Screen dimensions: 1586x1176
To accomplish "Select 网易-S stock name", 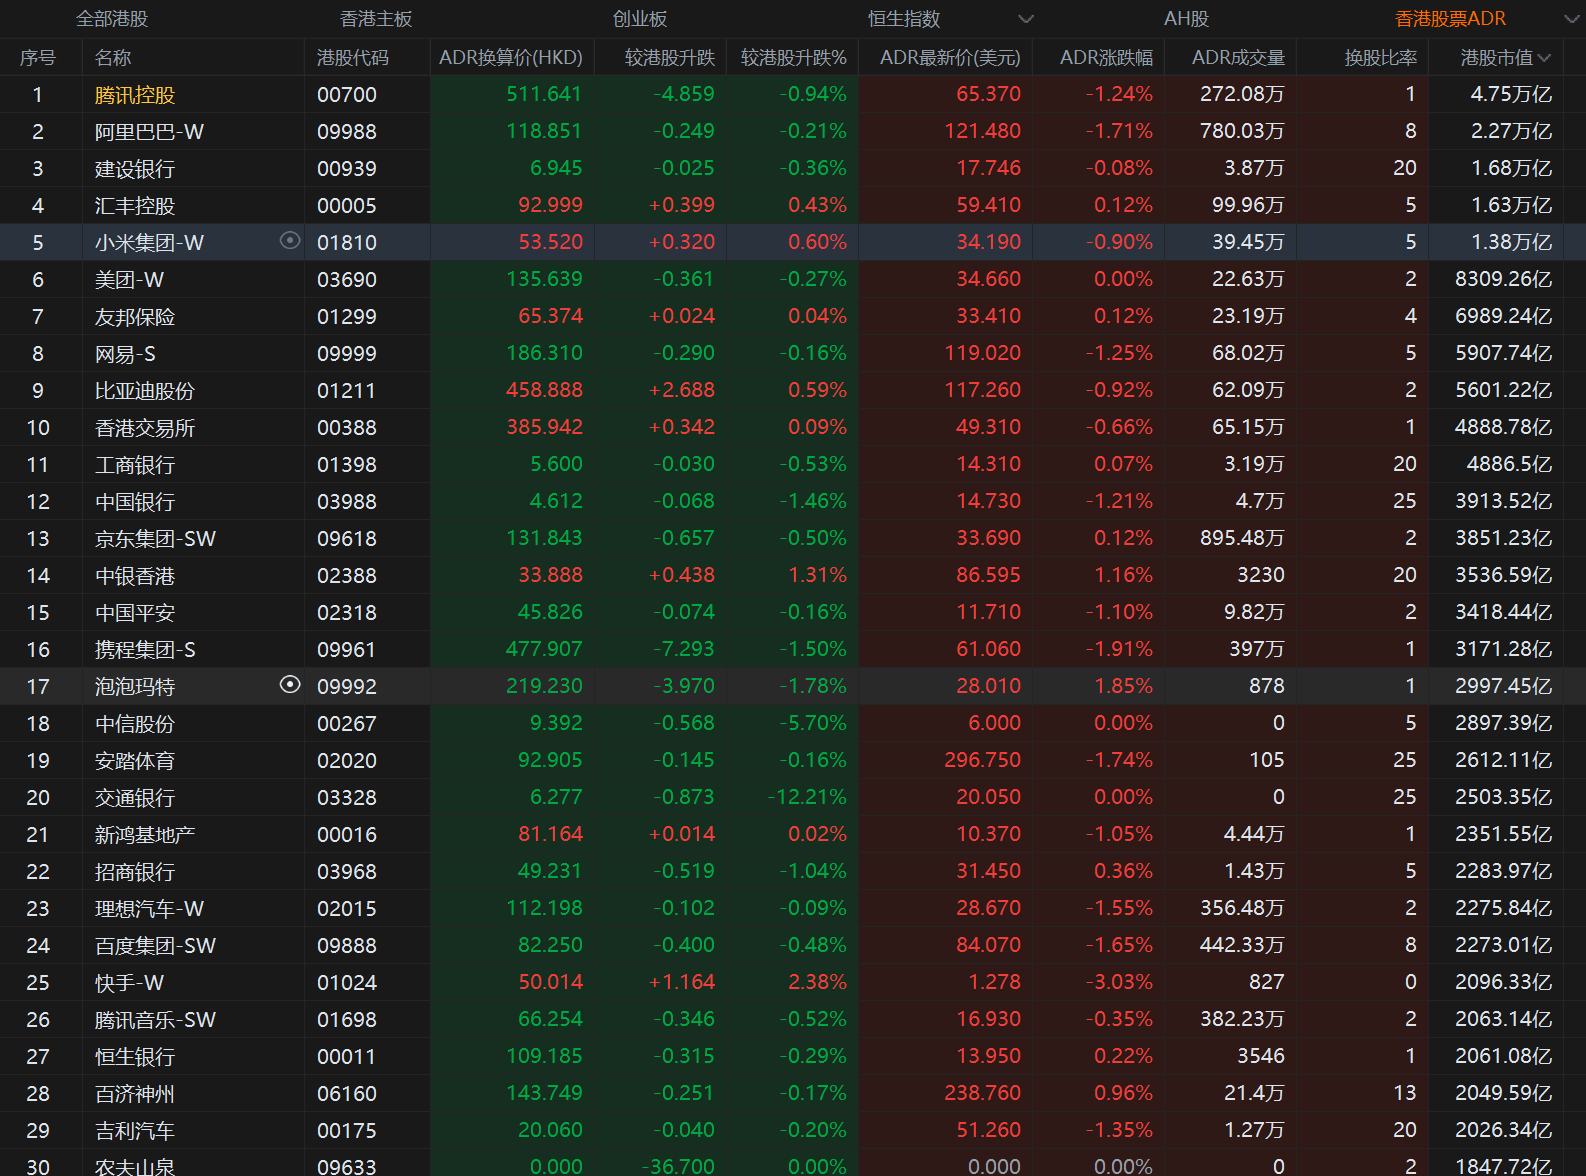I will tap(125, 353).
